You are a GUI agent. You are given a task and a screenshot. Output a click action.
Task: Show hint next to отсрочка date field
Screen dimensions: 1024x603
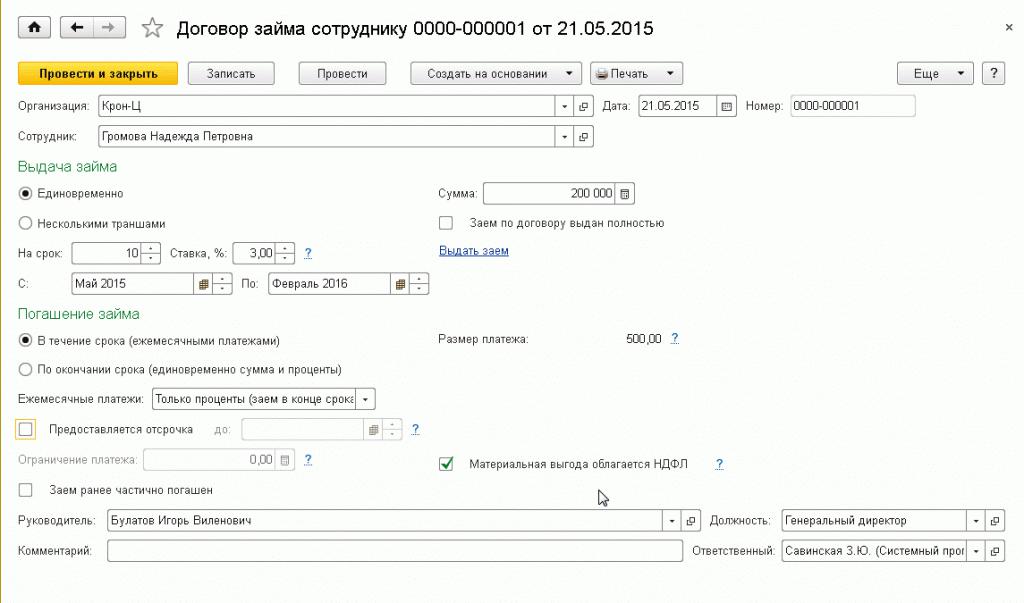pos(415,429)
